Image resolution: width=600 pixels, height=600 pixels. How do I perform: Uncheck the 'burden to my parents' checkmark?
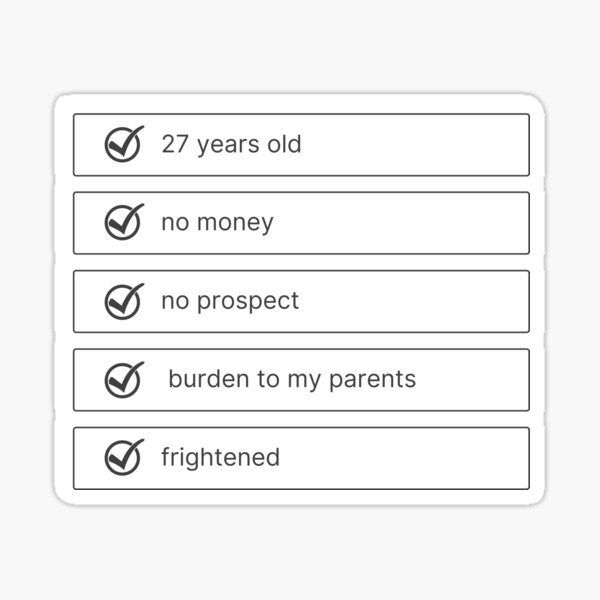[124, 380]
